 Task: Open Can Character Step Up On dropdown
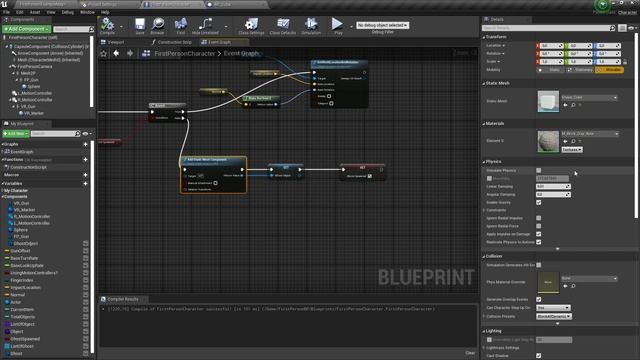coord(553,307)
